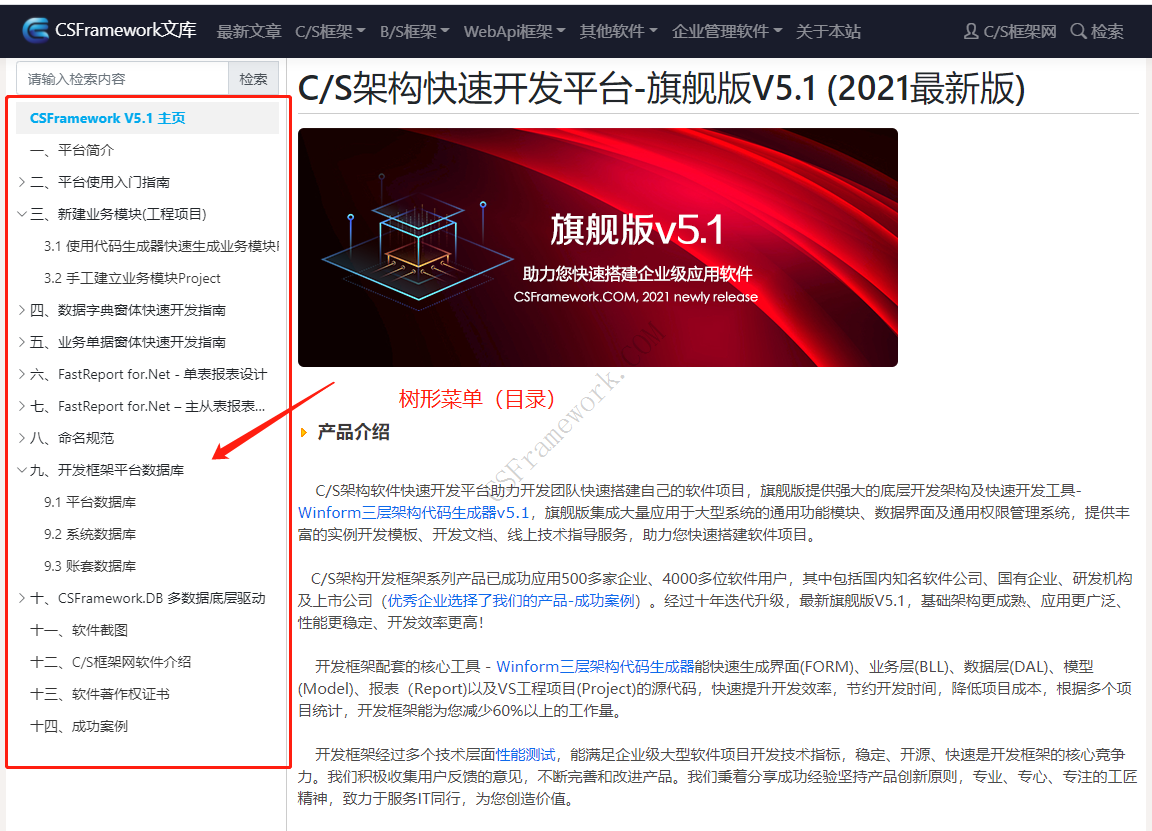Open 十三、软件著作权证书 in the tree
1152x831 pixels.
tap(100, 694)
